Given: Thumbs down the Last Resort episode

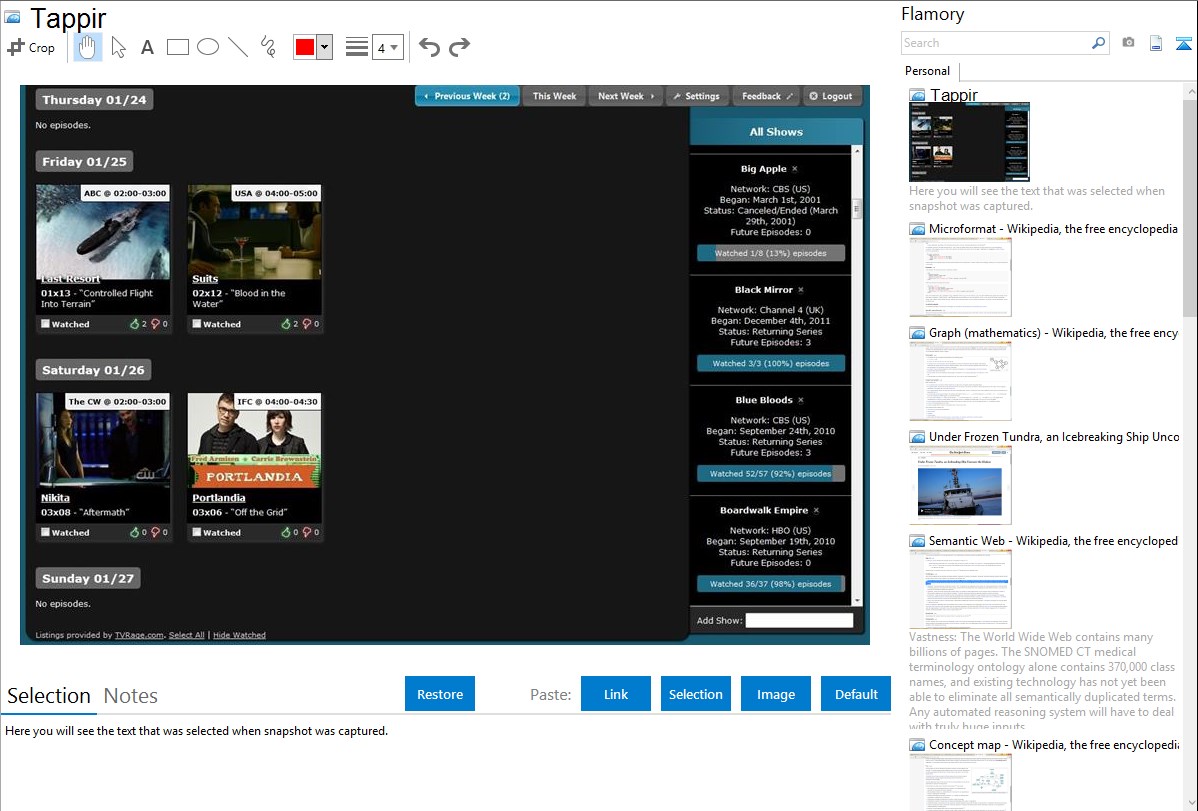Looking at the screenshot, I should tap(156, 324).
